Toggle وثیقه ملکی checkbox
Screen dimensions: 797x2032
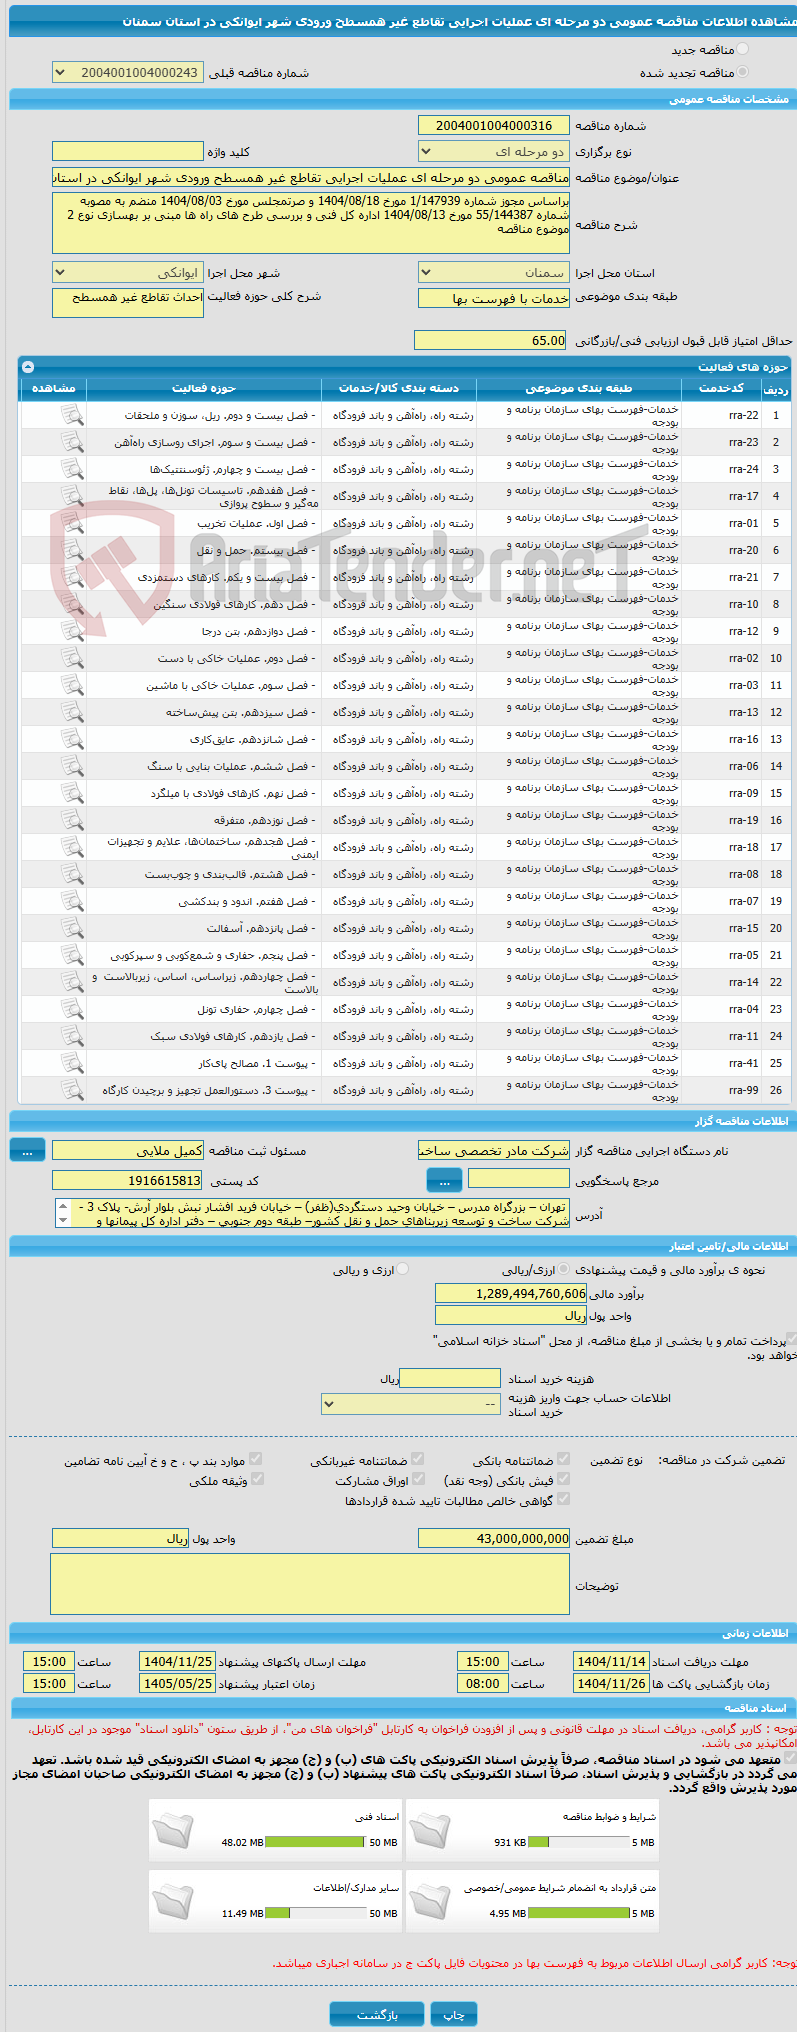[257, 1479]
